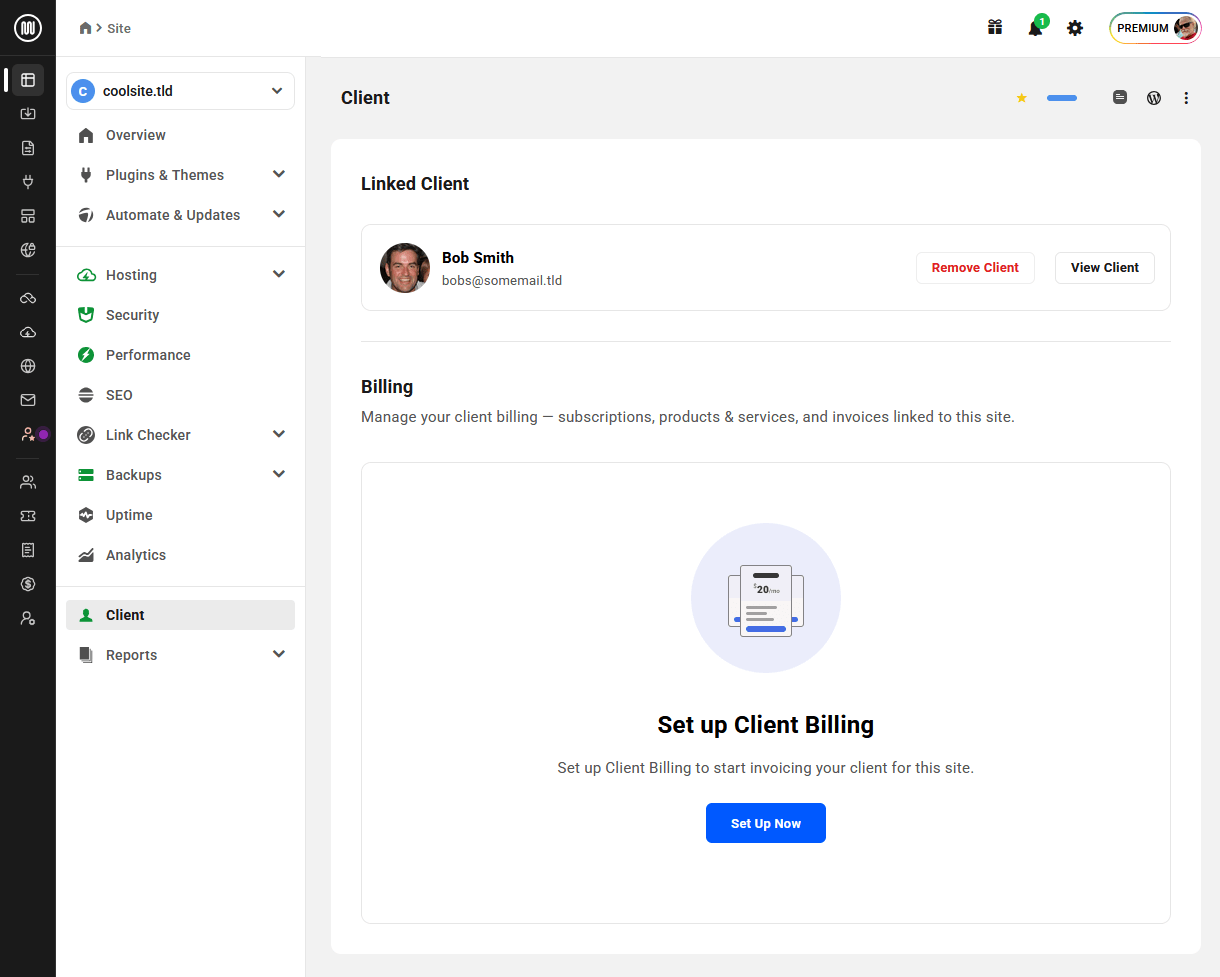Expand the Reports chevron
Image resolution: width=1220 pixels, height=977 pixels.
click(279, 654)
